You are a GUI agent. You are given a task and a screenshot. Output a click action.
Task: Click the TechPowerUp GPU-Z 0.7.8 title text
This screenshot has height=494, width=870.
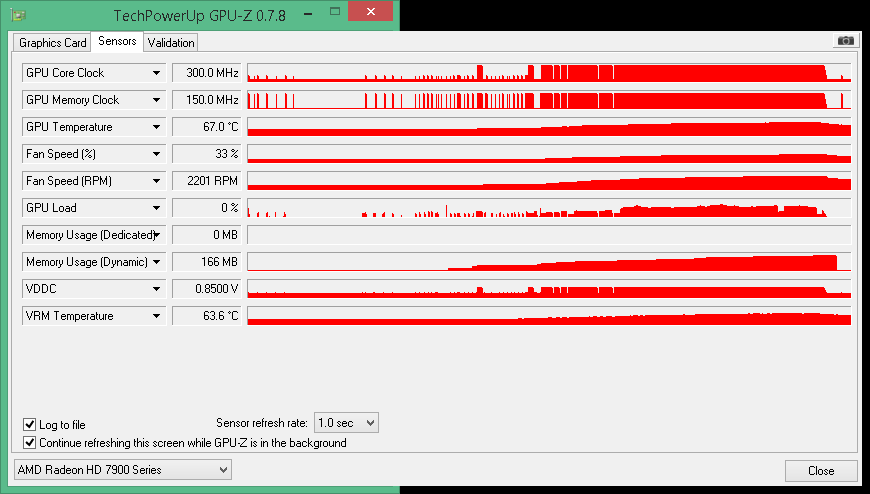[200, 15]
